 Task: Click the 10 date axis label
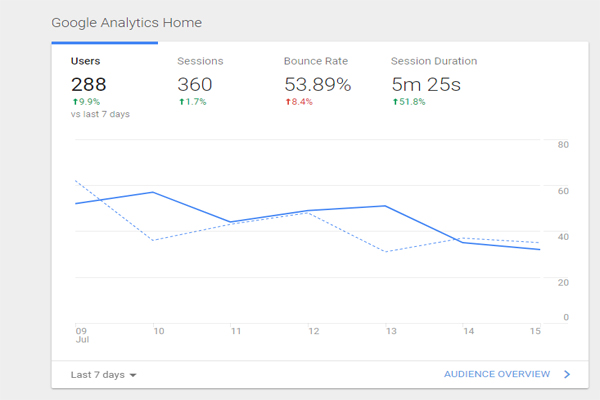click(159, 331)
